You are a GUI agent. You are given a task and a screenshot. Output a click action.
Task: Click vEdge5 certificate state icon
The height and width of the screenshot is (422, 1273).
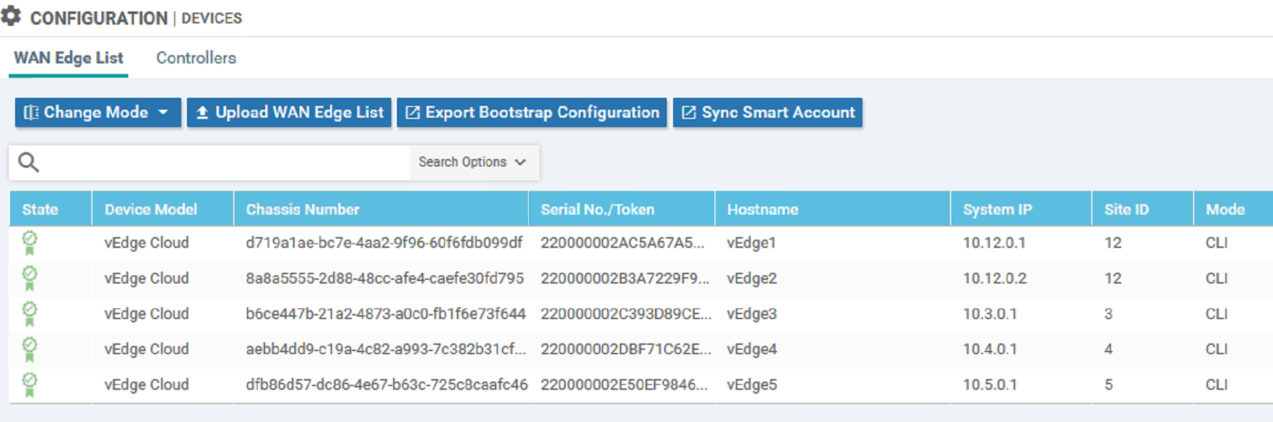[30, 385]
